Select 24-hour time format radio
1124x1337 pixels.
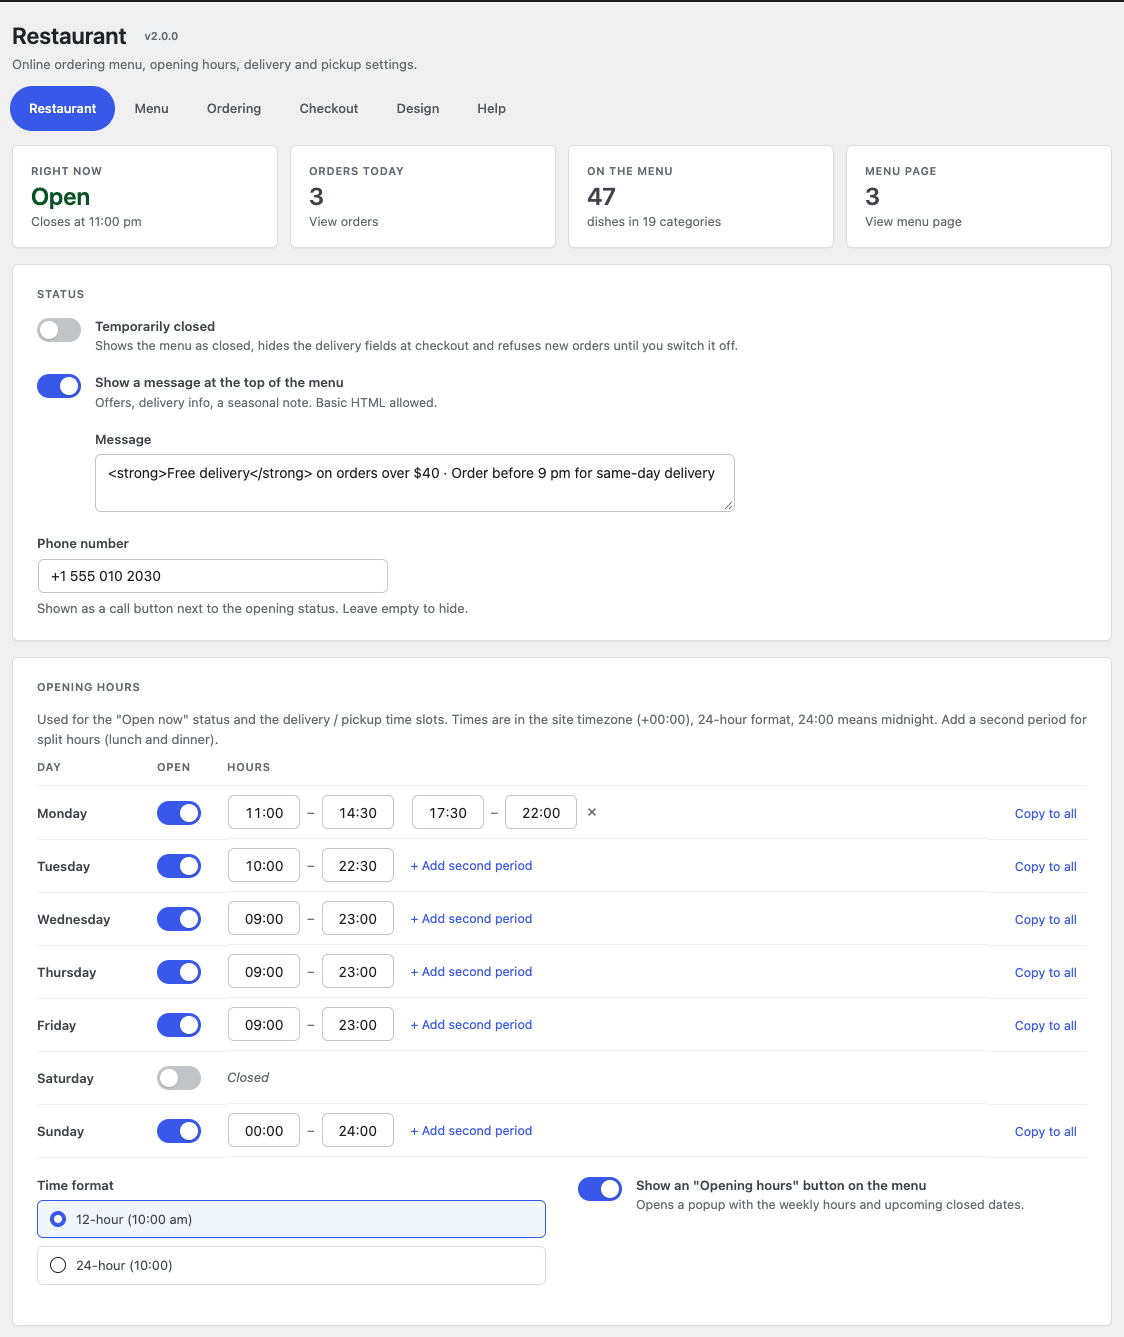58,1265
